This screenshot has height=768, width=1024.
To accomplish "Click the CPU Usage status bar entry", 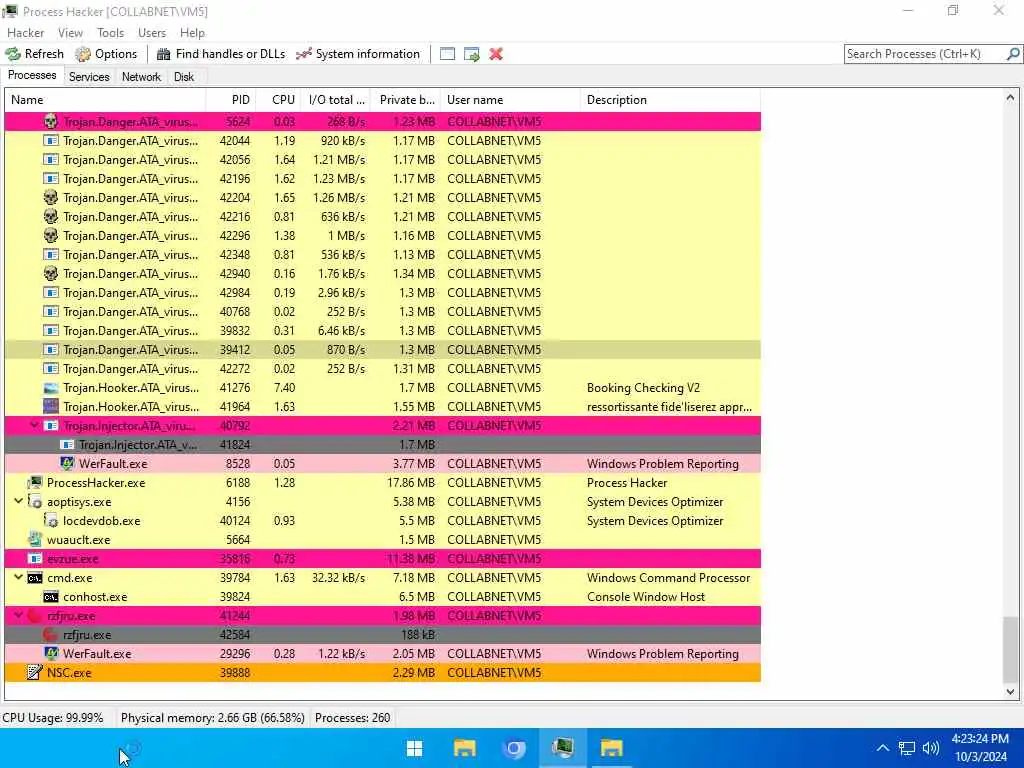I will click(53, 718).
